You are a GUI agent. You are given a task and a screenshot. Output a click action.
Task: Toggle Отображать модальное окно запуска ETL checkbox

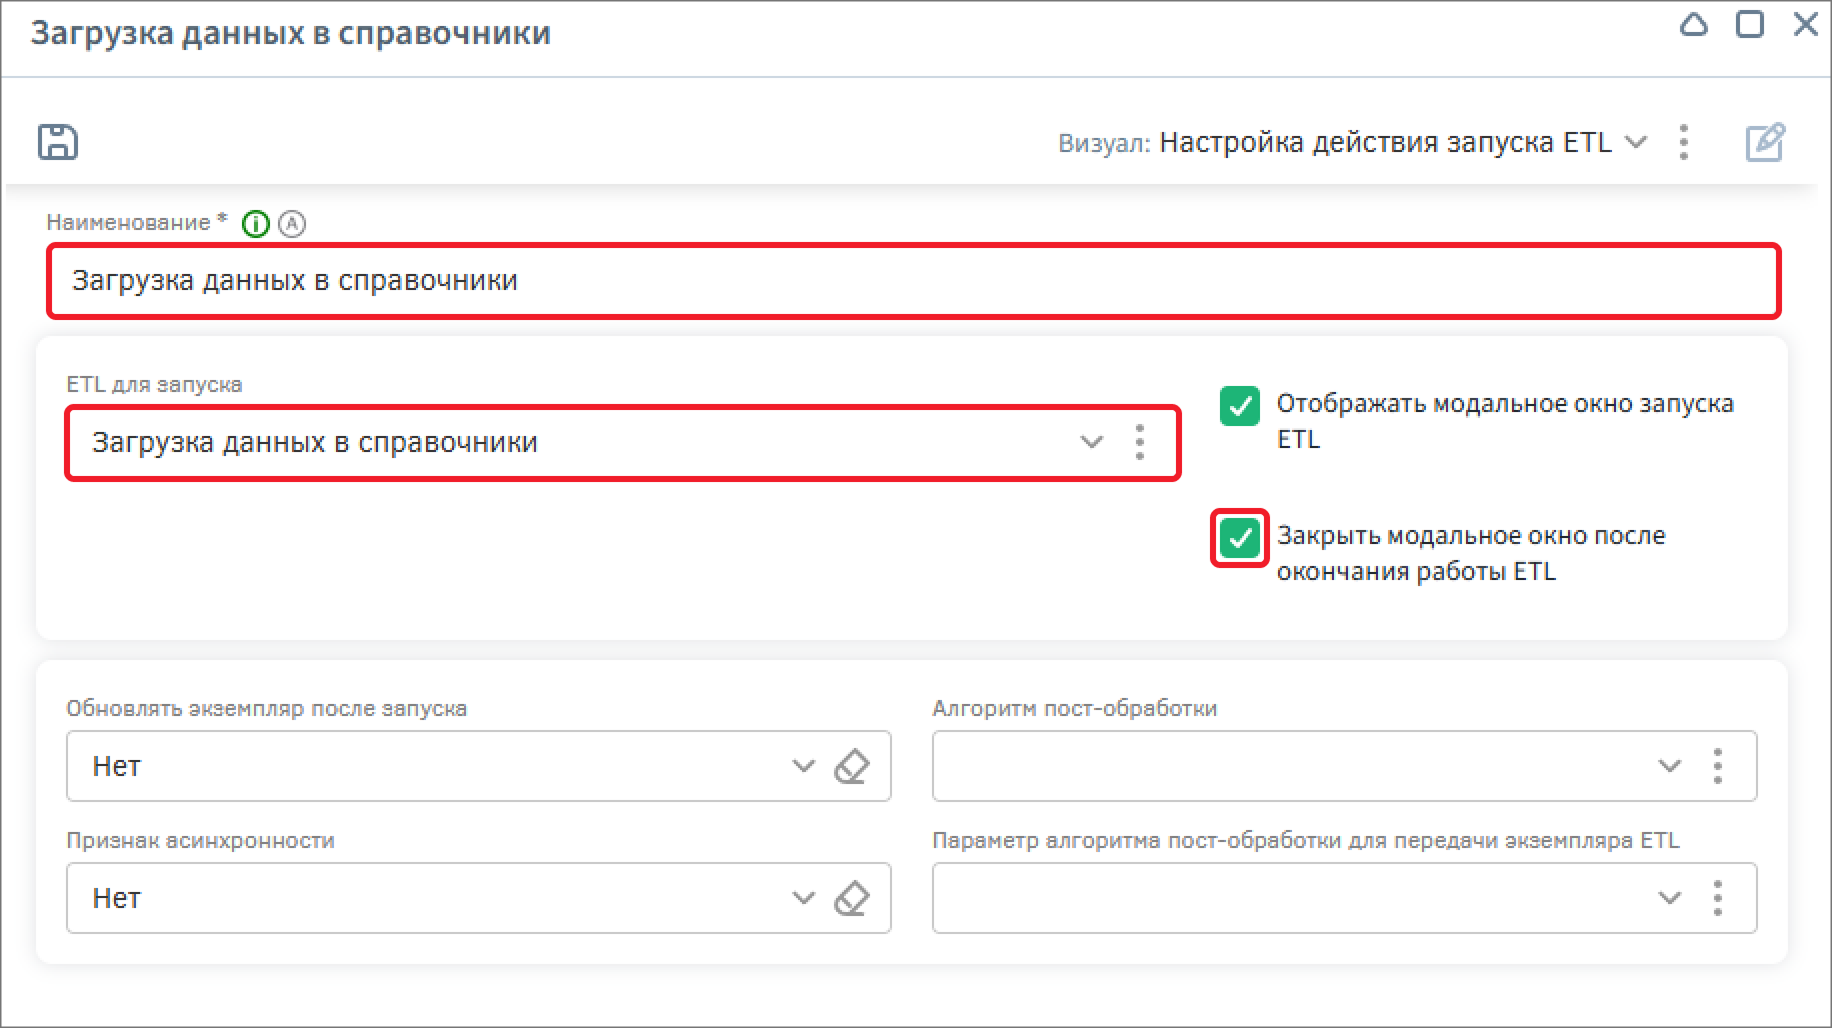(1239, 407)
